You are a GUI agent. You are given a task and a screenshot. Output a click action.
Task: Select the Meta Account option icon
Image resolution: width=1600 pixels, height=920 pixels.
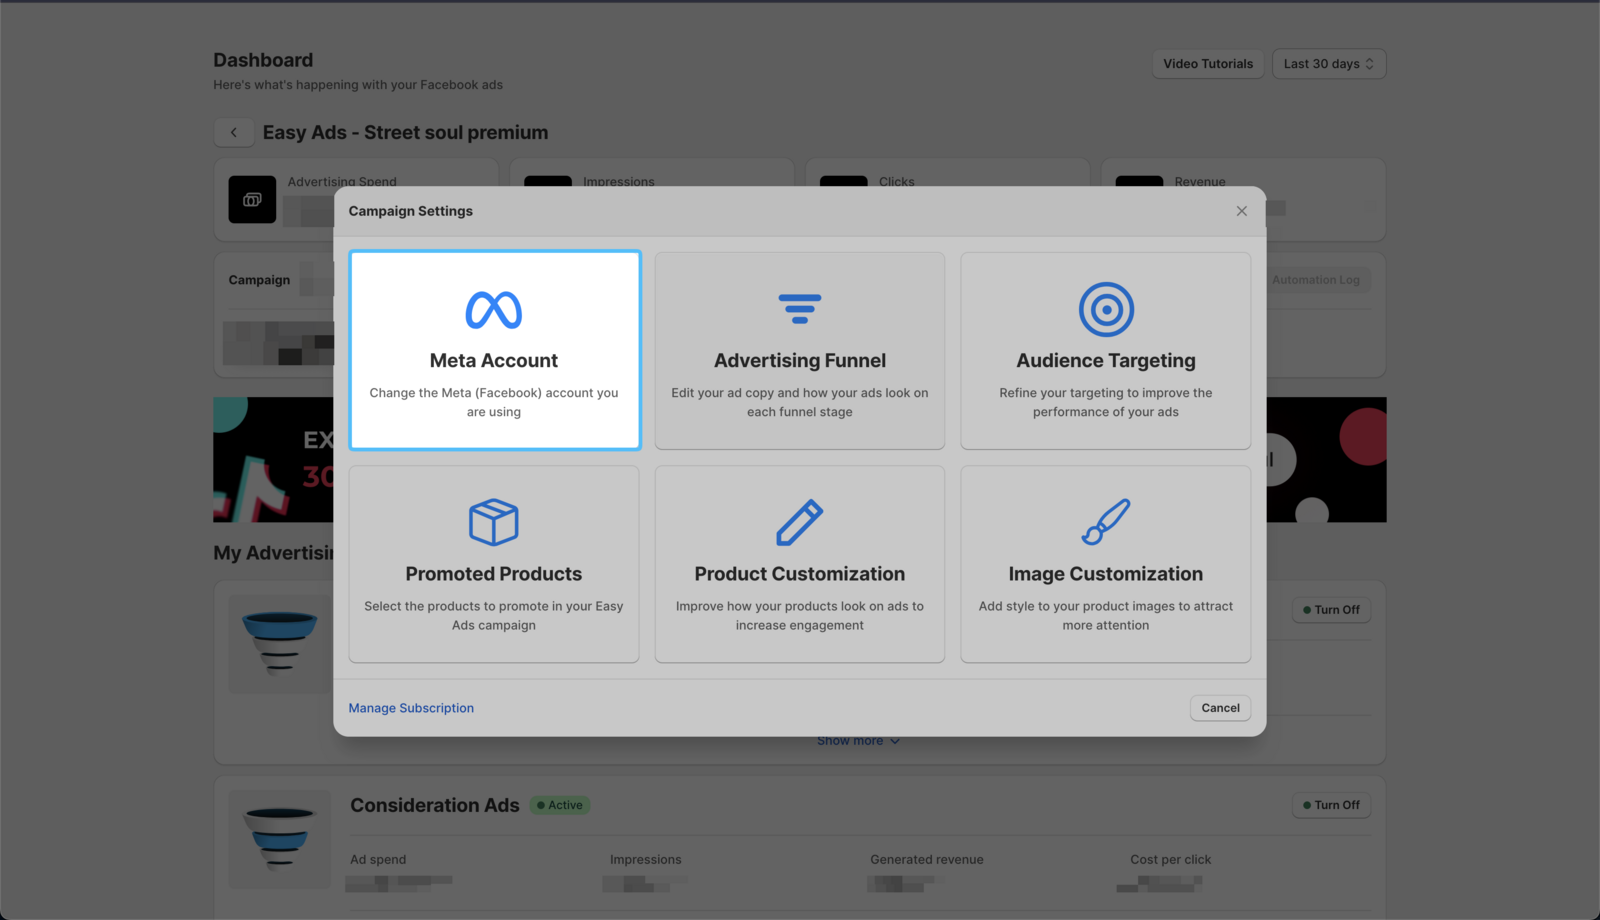[x=493, y=312]
